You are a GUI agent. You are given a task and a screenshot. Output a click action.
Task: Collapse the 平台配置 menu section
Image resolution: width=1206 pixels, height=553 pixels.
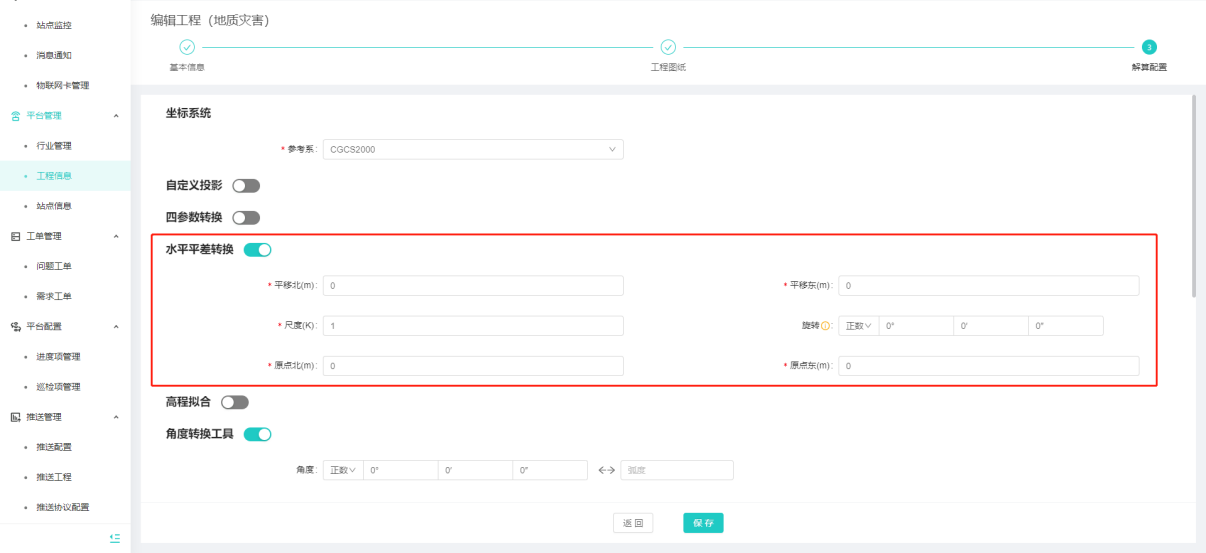(x=116, y=326)
